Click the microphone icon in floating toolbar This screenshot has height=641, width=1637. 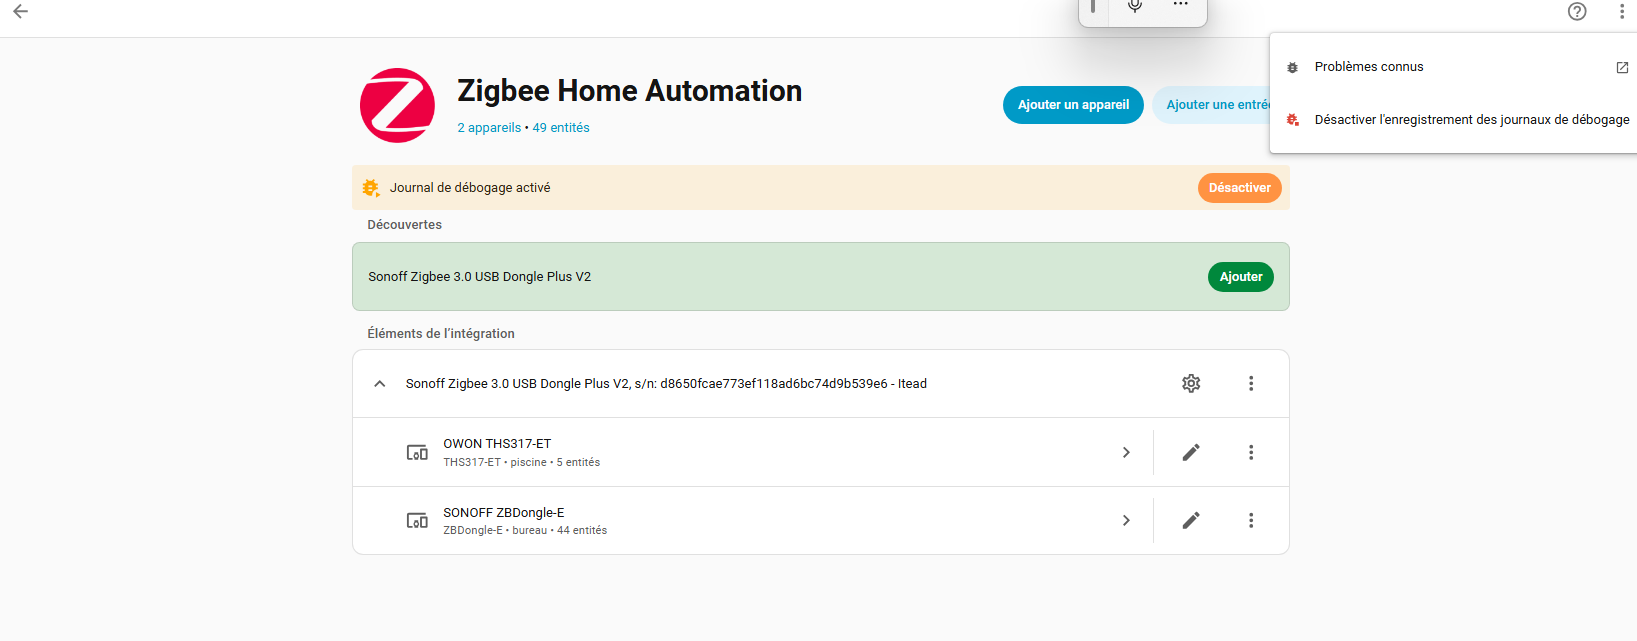tap(1134, 6)
